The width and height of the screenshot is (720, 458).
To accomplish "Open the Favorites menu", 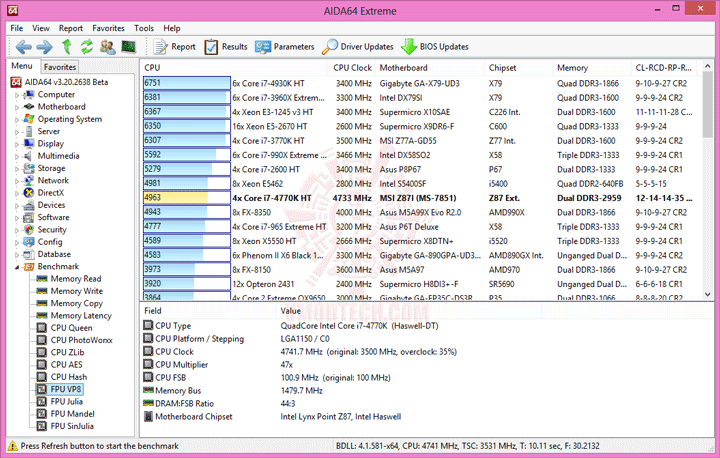I will point(108,28).
